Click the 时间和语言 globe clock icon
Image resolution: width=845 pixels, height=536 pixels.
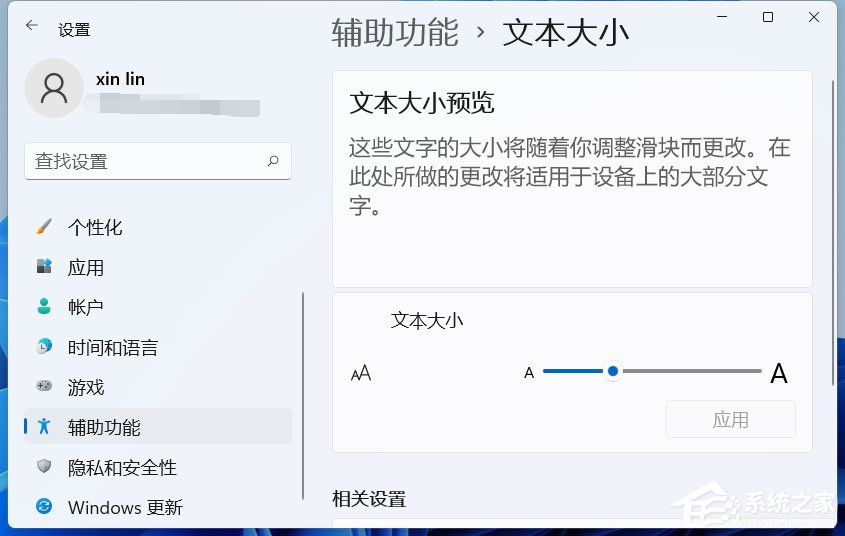coord(44,346)
